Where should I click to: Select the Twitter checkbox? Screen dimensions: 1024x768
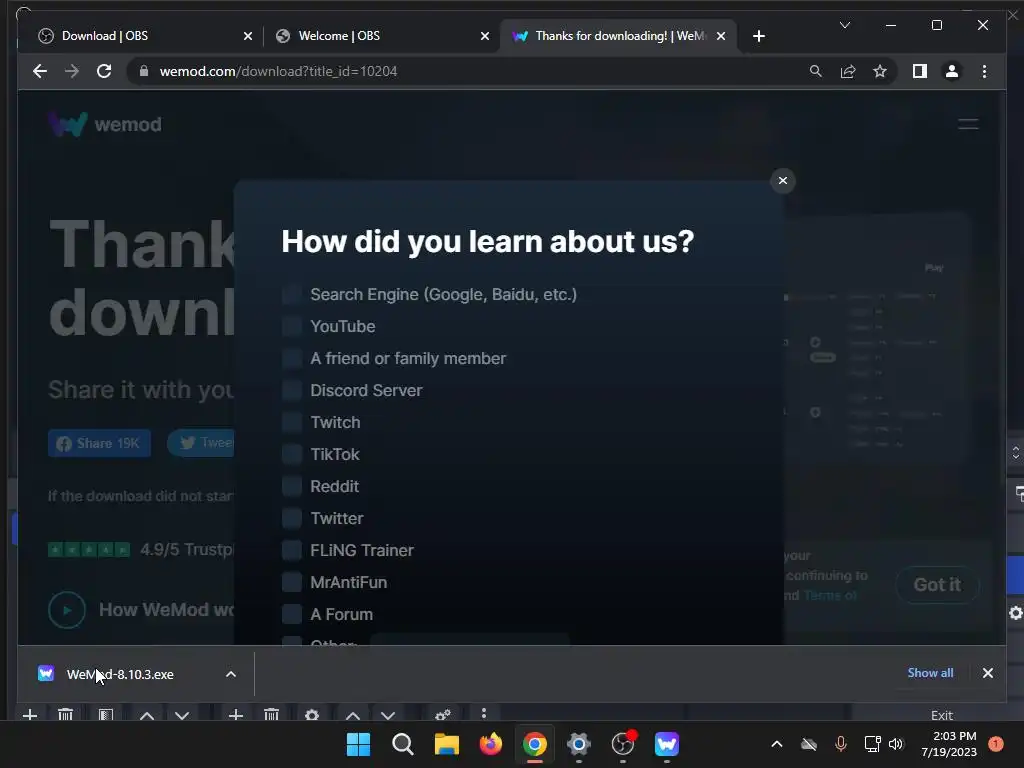(292, 519)
